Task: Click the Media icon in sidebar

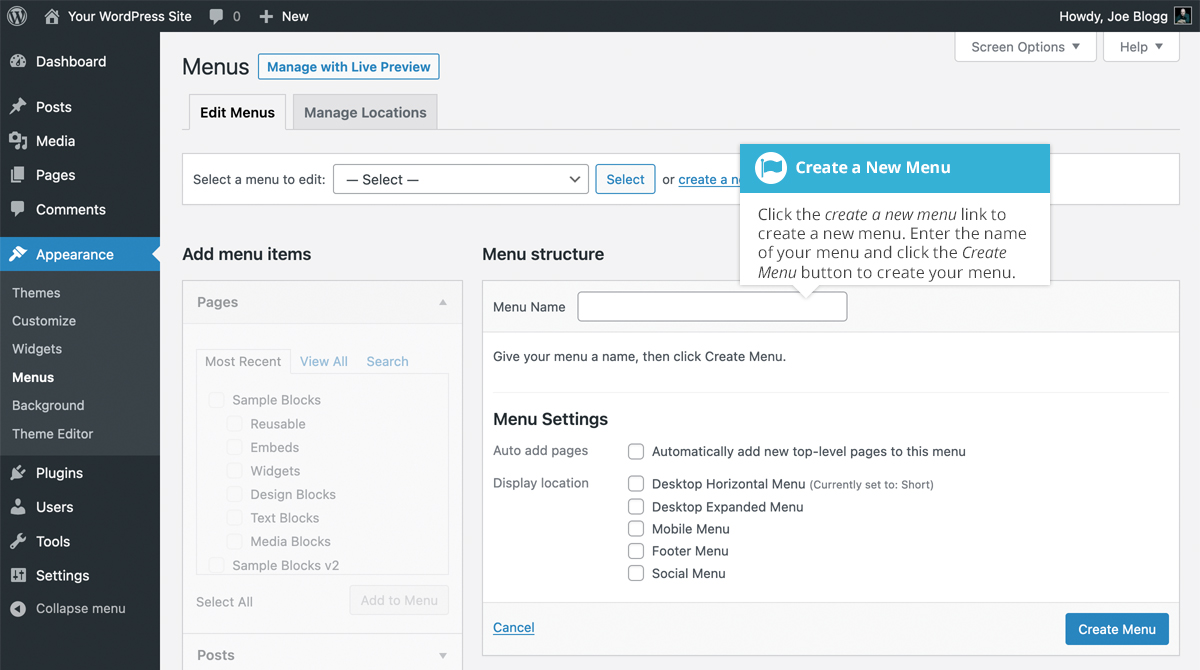Action: pyautogui.click(x=18, y=141)
